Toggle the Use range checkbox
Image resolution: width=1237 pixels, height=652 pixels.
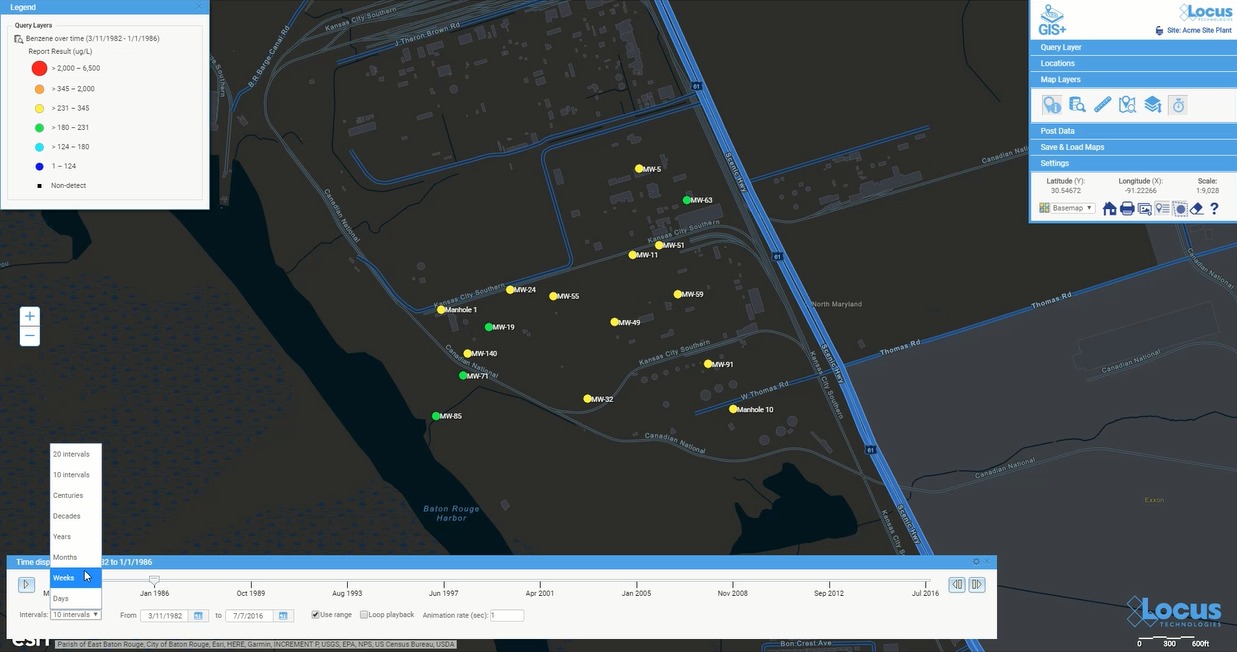(x=315, y=615)
